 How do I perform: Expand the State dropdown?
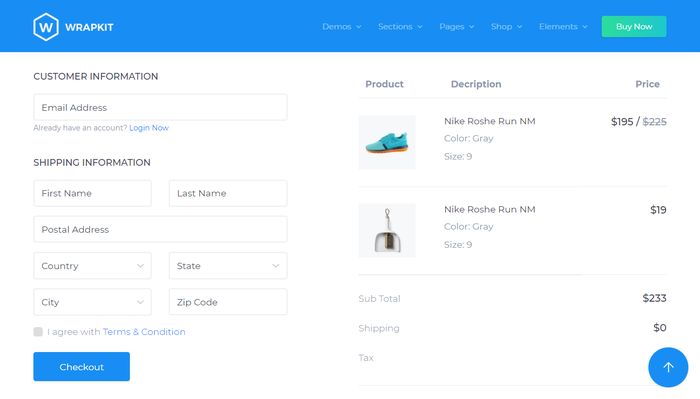tap(228, 266)
